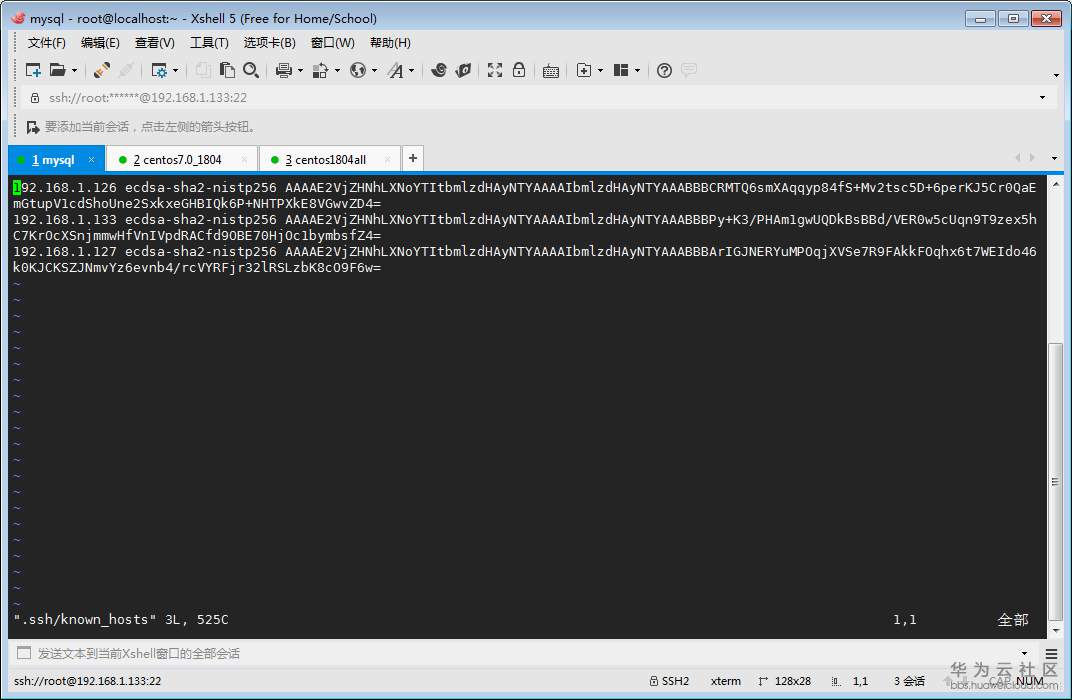Viewport: 1072px width, 700px height.
Task: Click 128x28 size in status bar
Action: (785, 681)
